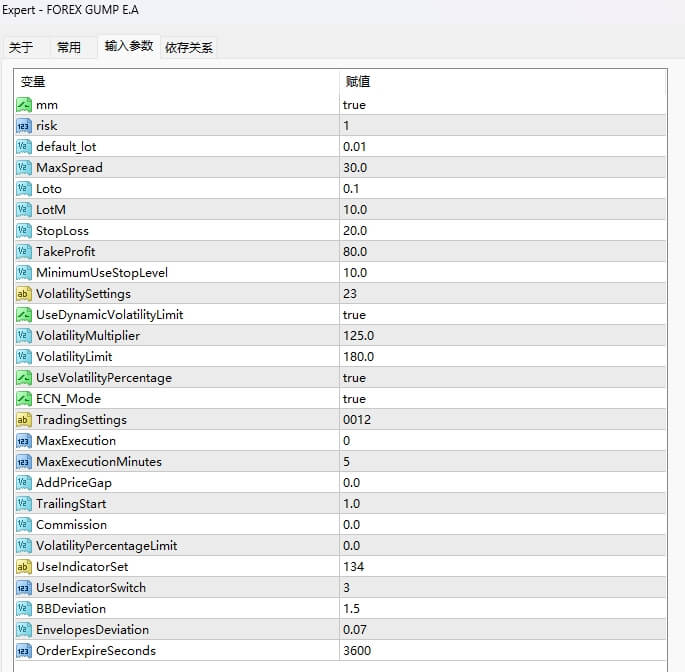Switch to the 关于 tab
Image resolution: width=685 pixels, height=672 pixels.
pos(21,47)
